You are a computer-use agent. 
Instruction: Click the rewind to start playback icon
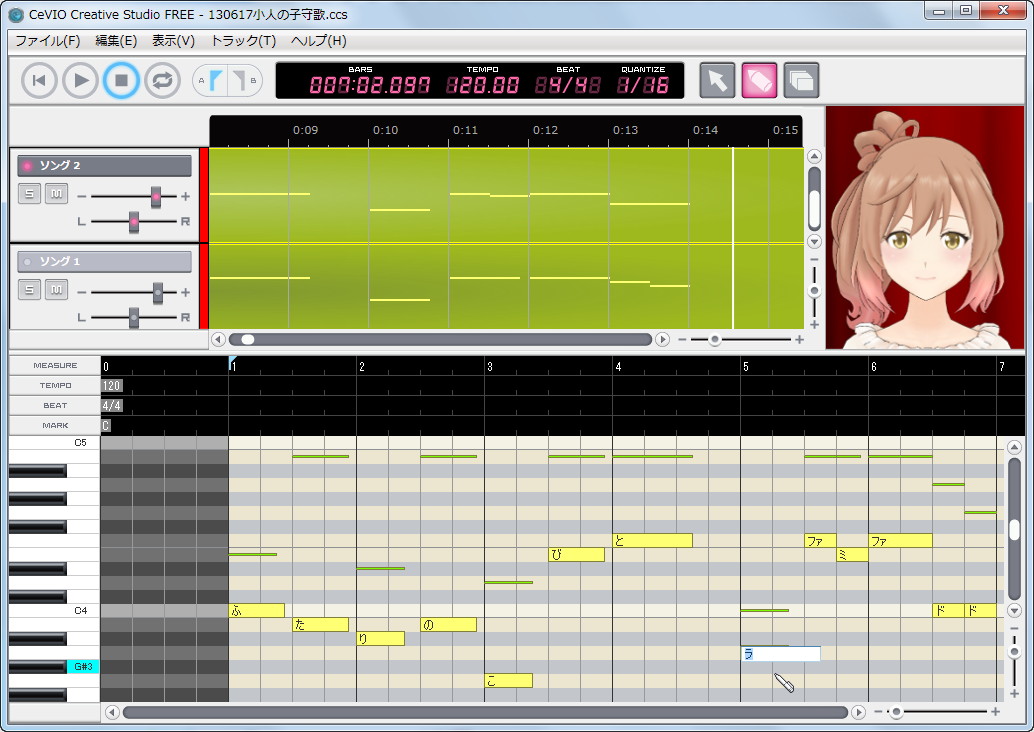click(x=38, y=80)
